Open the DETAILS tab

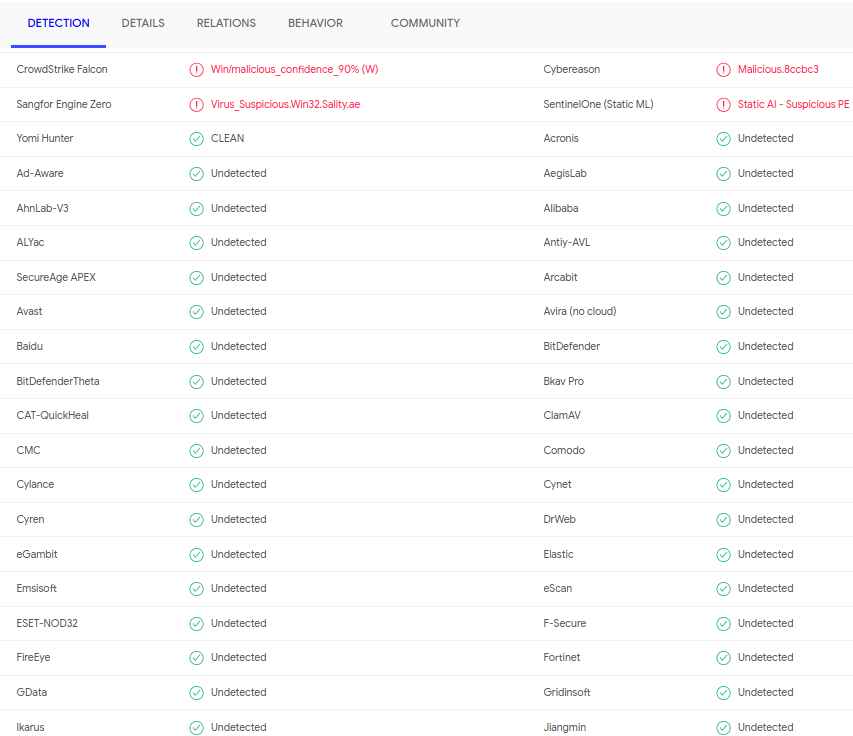[x=143, y=23]
